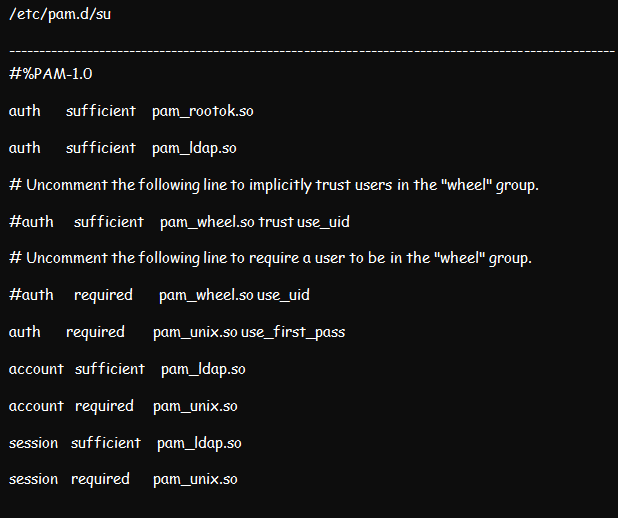Click account sufficient line's pam_ldap.so
This screenshot has width=618, height=518.
pyautogui.click(x=203, y=369)
